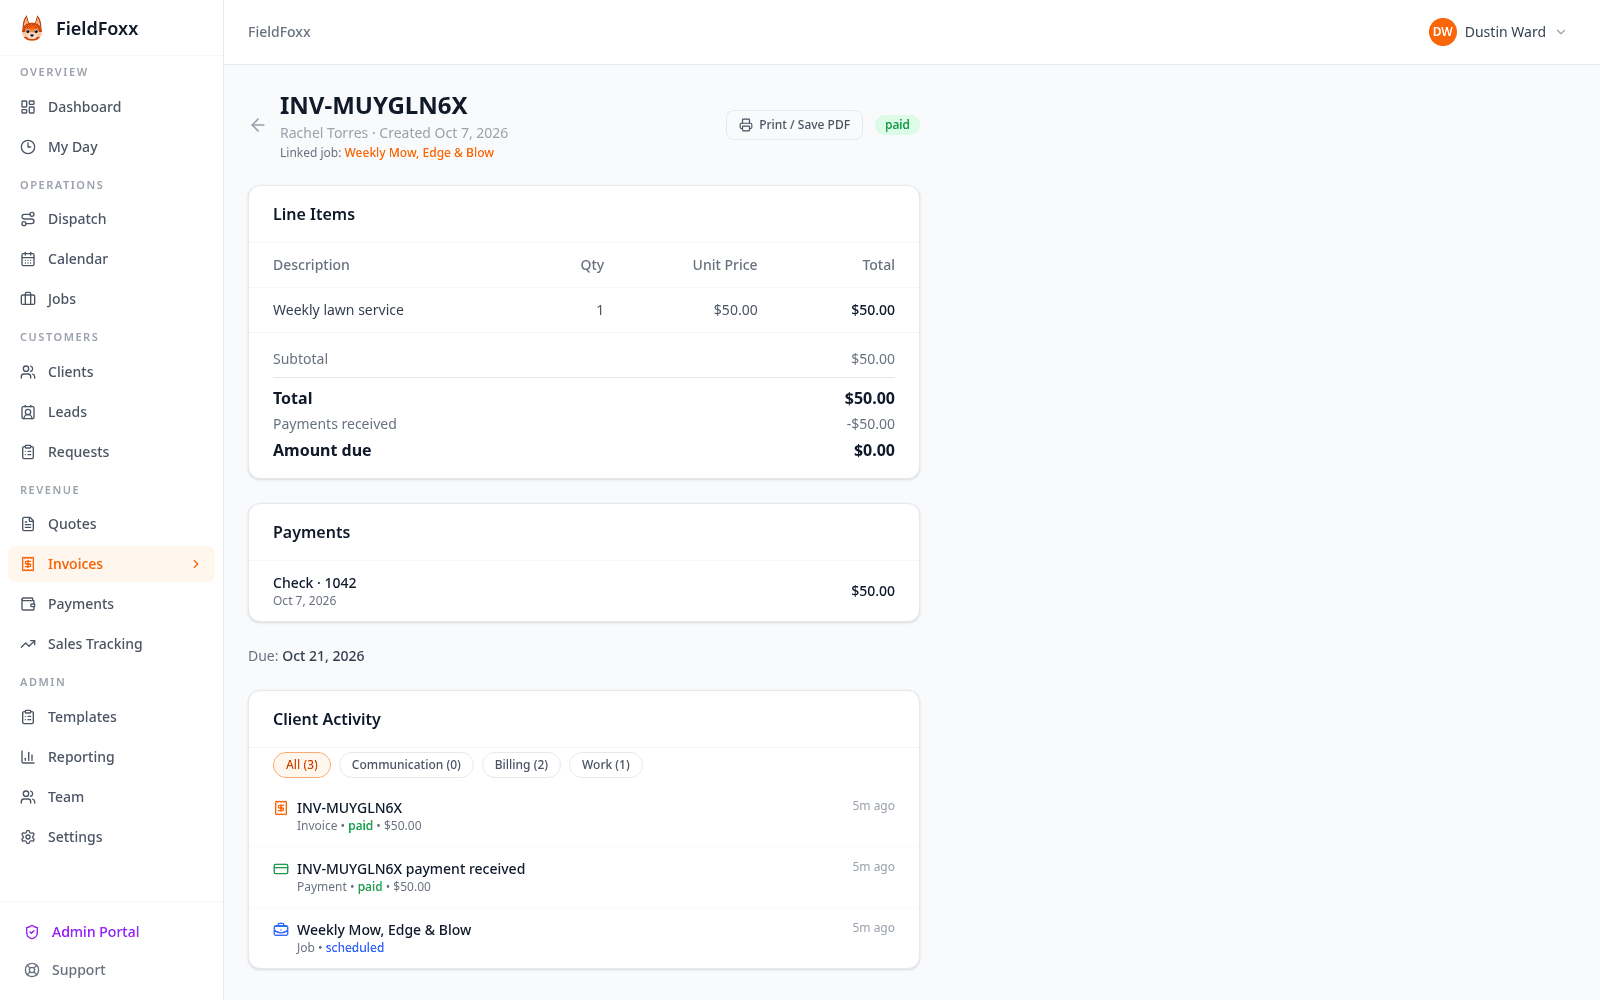Viewport: 1600px width, 1000px height.
Task: Click the Requests clipboard icon
Action: point(28,452)
